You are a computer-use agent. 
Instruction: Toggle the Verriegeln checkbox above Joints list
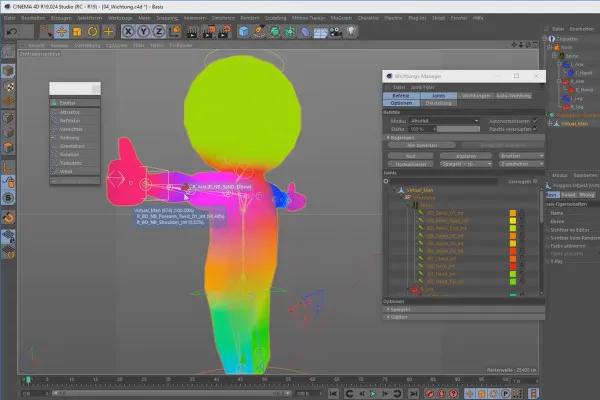coord(535,181)
